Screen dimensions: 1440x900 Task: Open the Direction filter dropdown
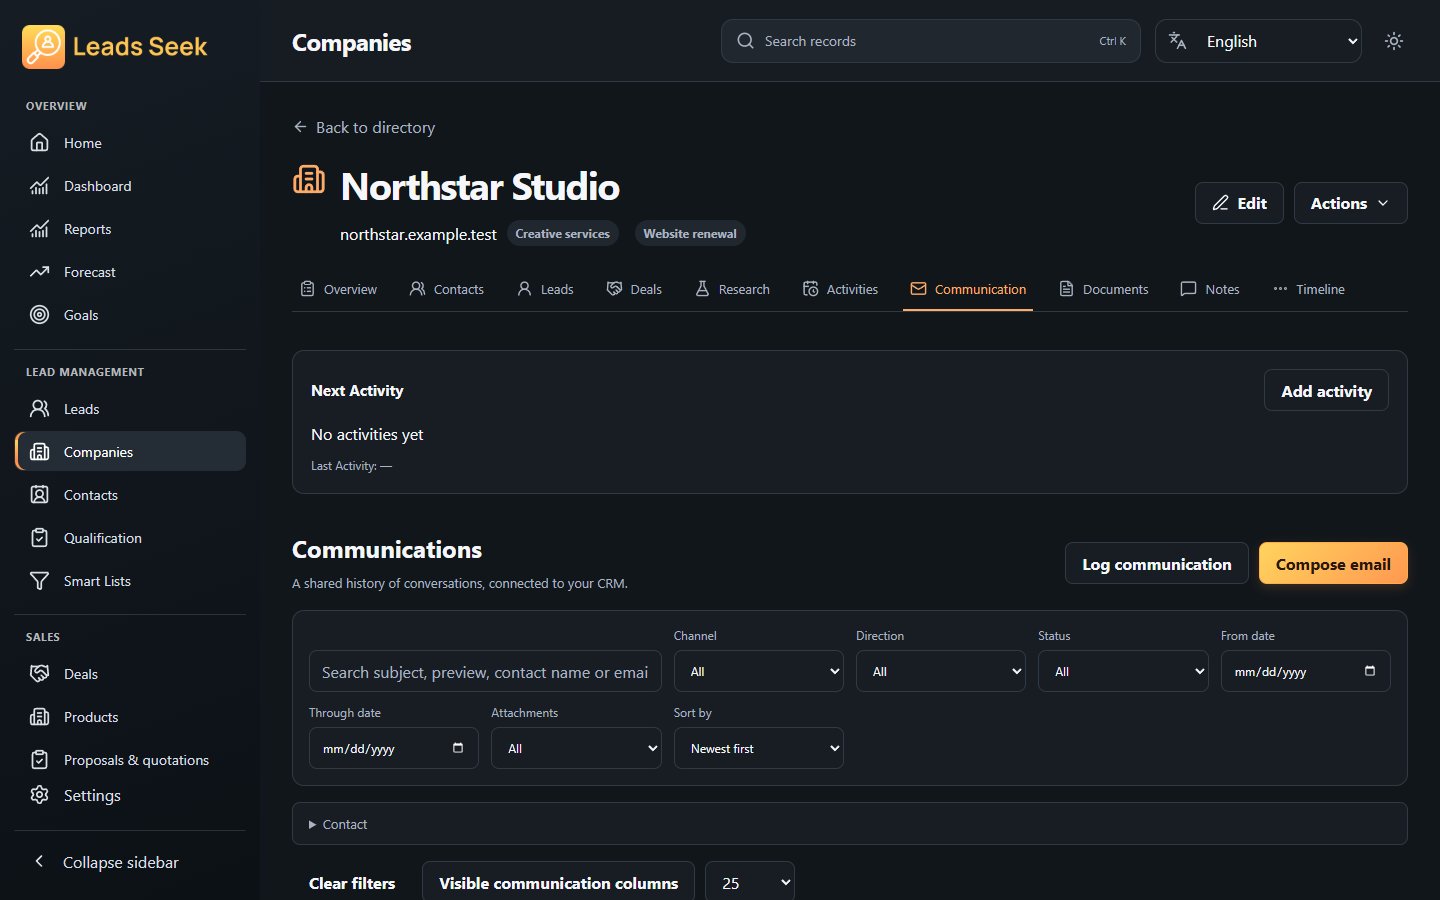941,672
